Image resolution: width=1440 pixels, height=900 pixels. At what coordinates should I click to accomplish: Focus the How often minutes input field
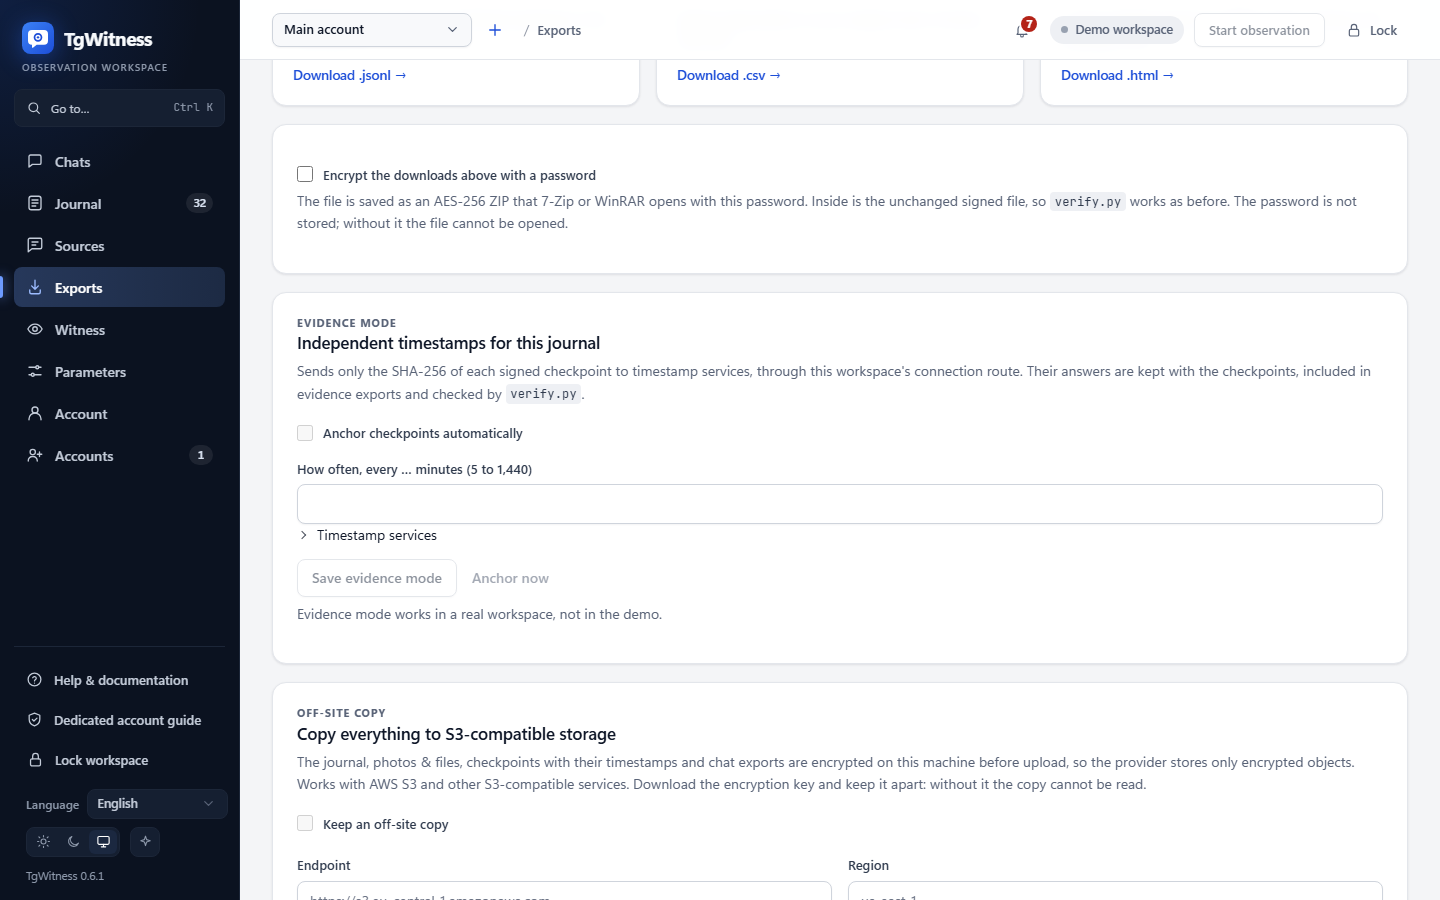tap(840, 504)
